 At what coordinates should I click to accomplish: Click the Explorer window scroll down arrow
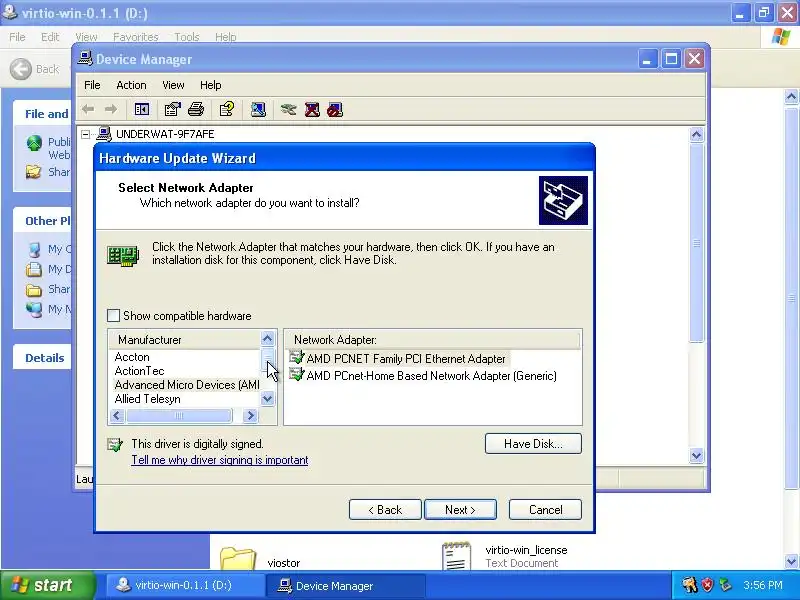coord(791,562)
